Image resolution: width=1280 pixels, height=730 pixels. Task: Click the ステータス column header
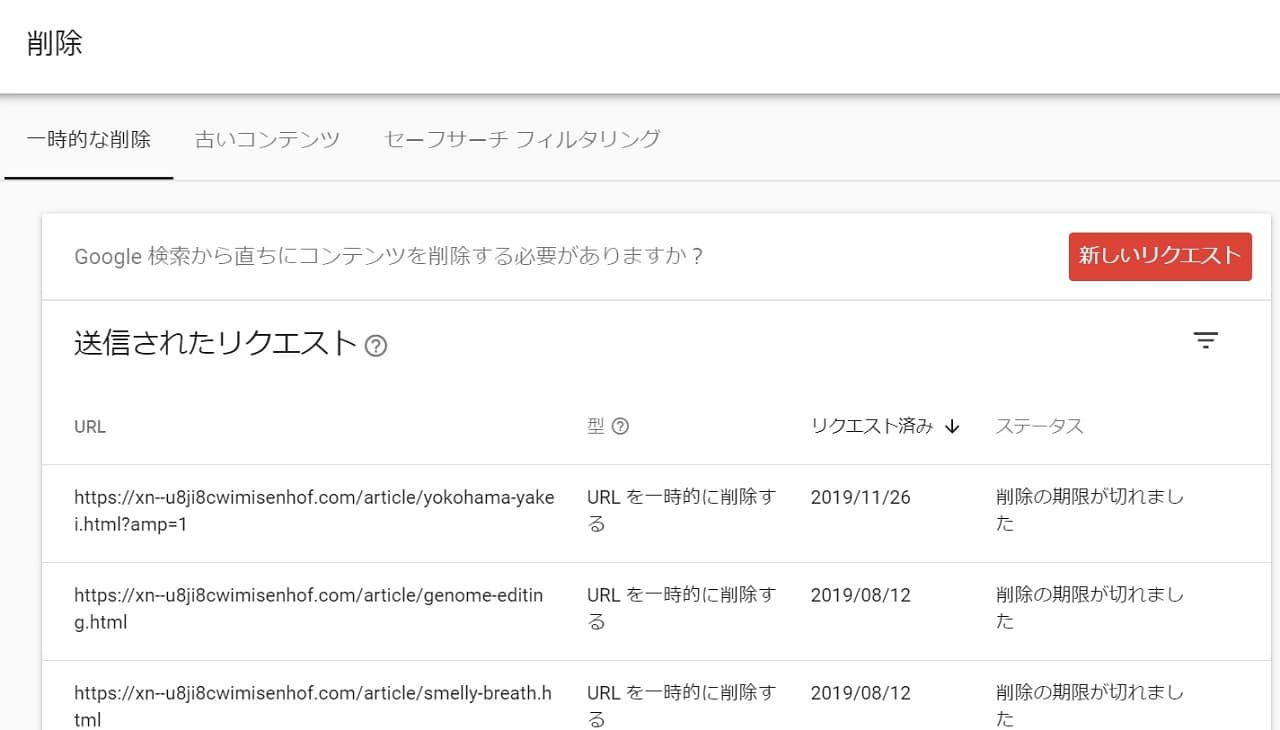[1039, 427]
